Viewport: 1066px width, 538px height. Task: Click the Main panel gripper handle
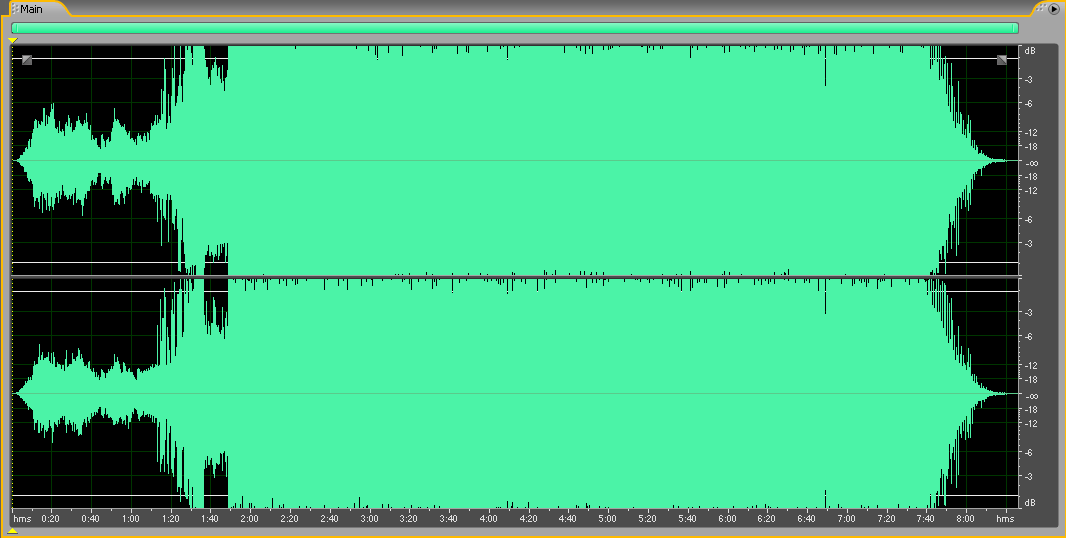tap(14, 9)
